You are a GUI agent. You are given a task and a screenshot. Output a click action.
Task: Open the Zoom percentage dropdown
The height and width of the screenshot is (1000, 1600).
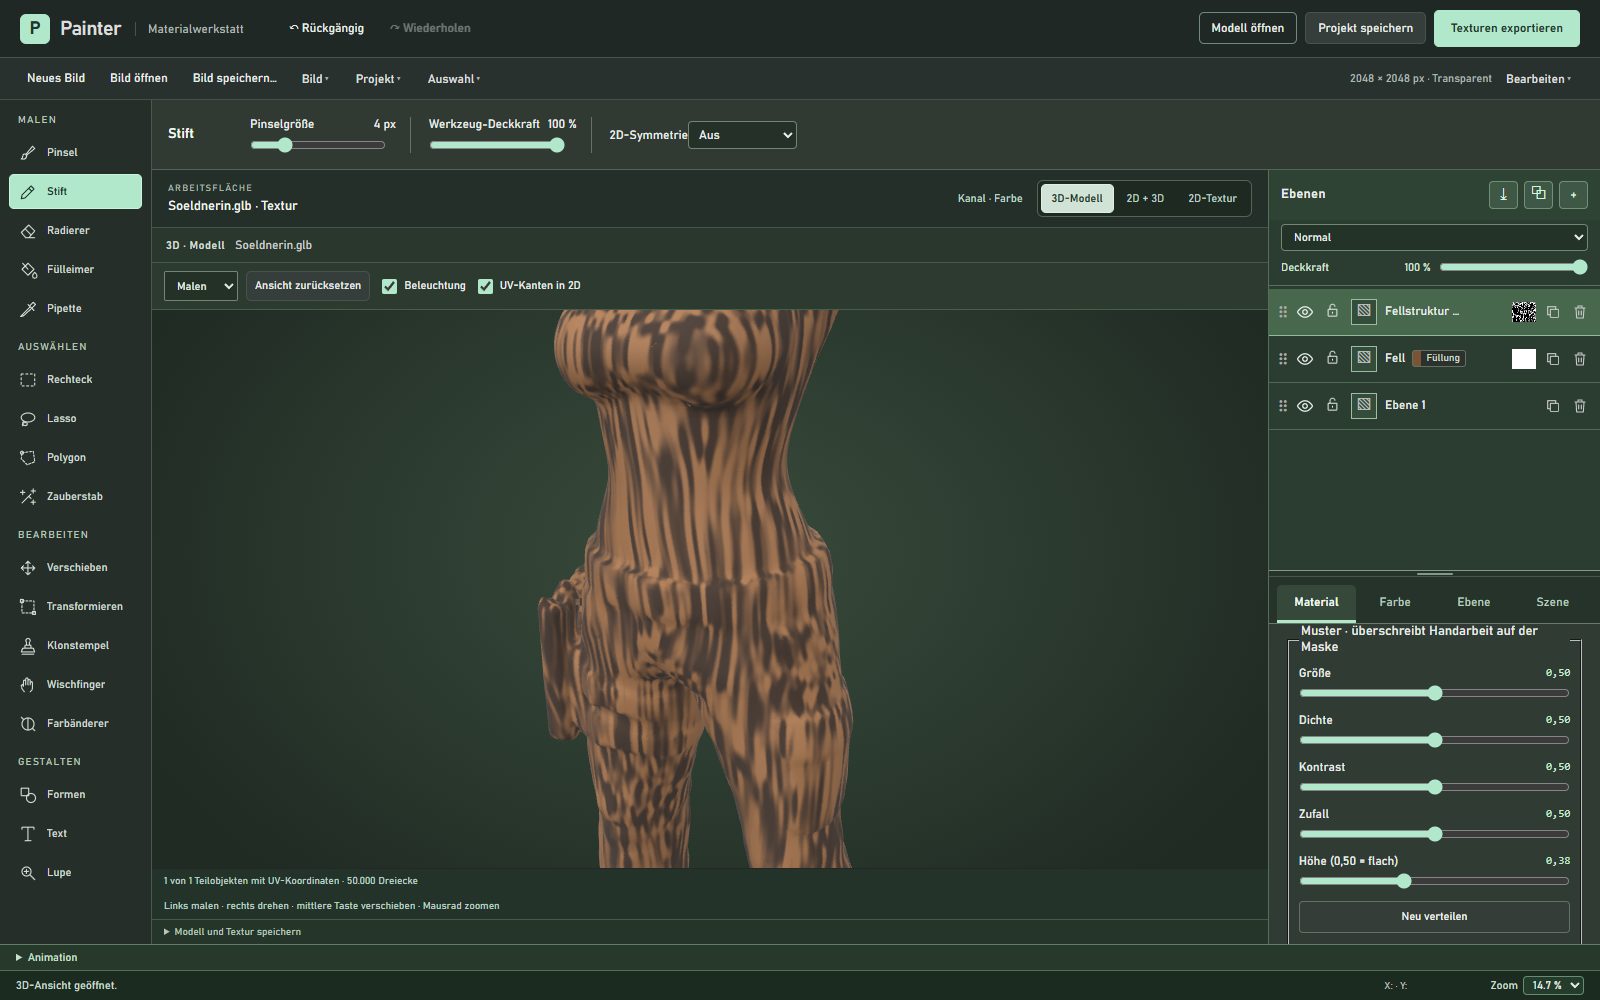(x=1553, y=985)
